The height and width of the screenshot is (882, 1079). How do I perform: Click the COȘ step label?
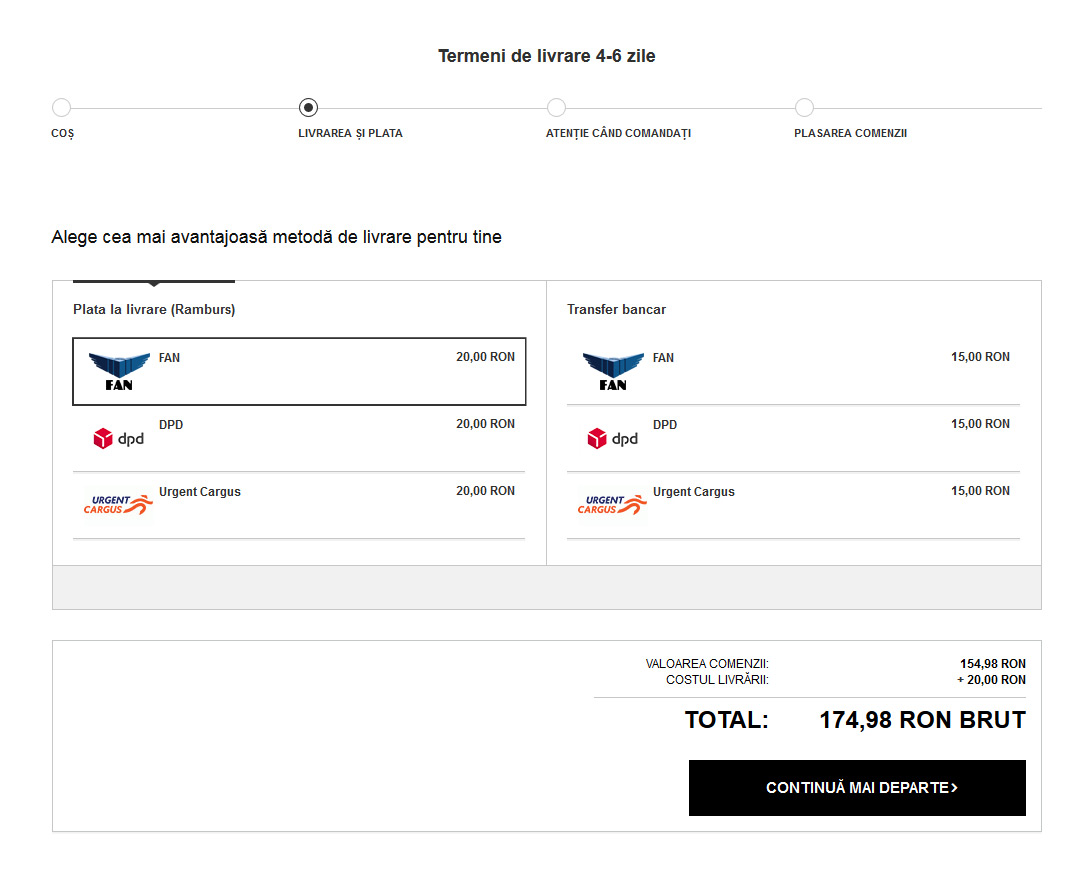click(x=62, y=134)
